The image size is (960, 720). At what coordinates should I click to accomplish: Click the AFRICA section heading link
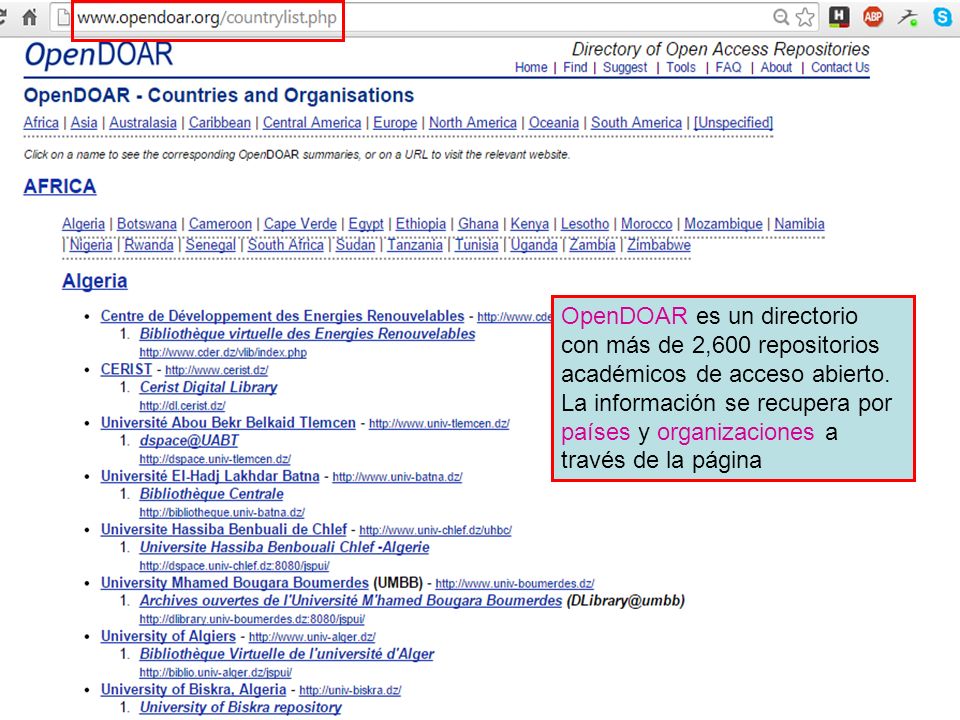[x=60, y=186]
